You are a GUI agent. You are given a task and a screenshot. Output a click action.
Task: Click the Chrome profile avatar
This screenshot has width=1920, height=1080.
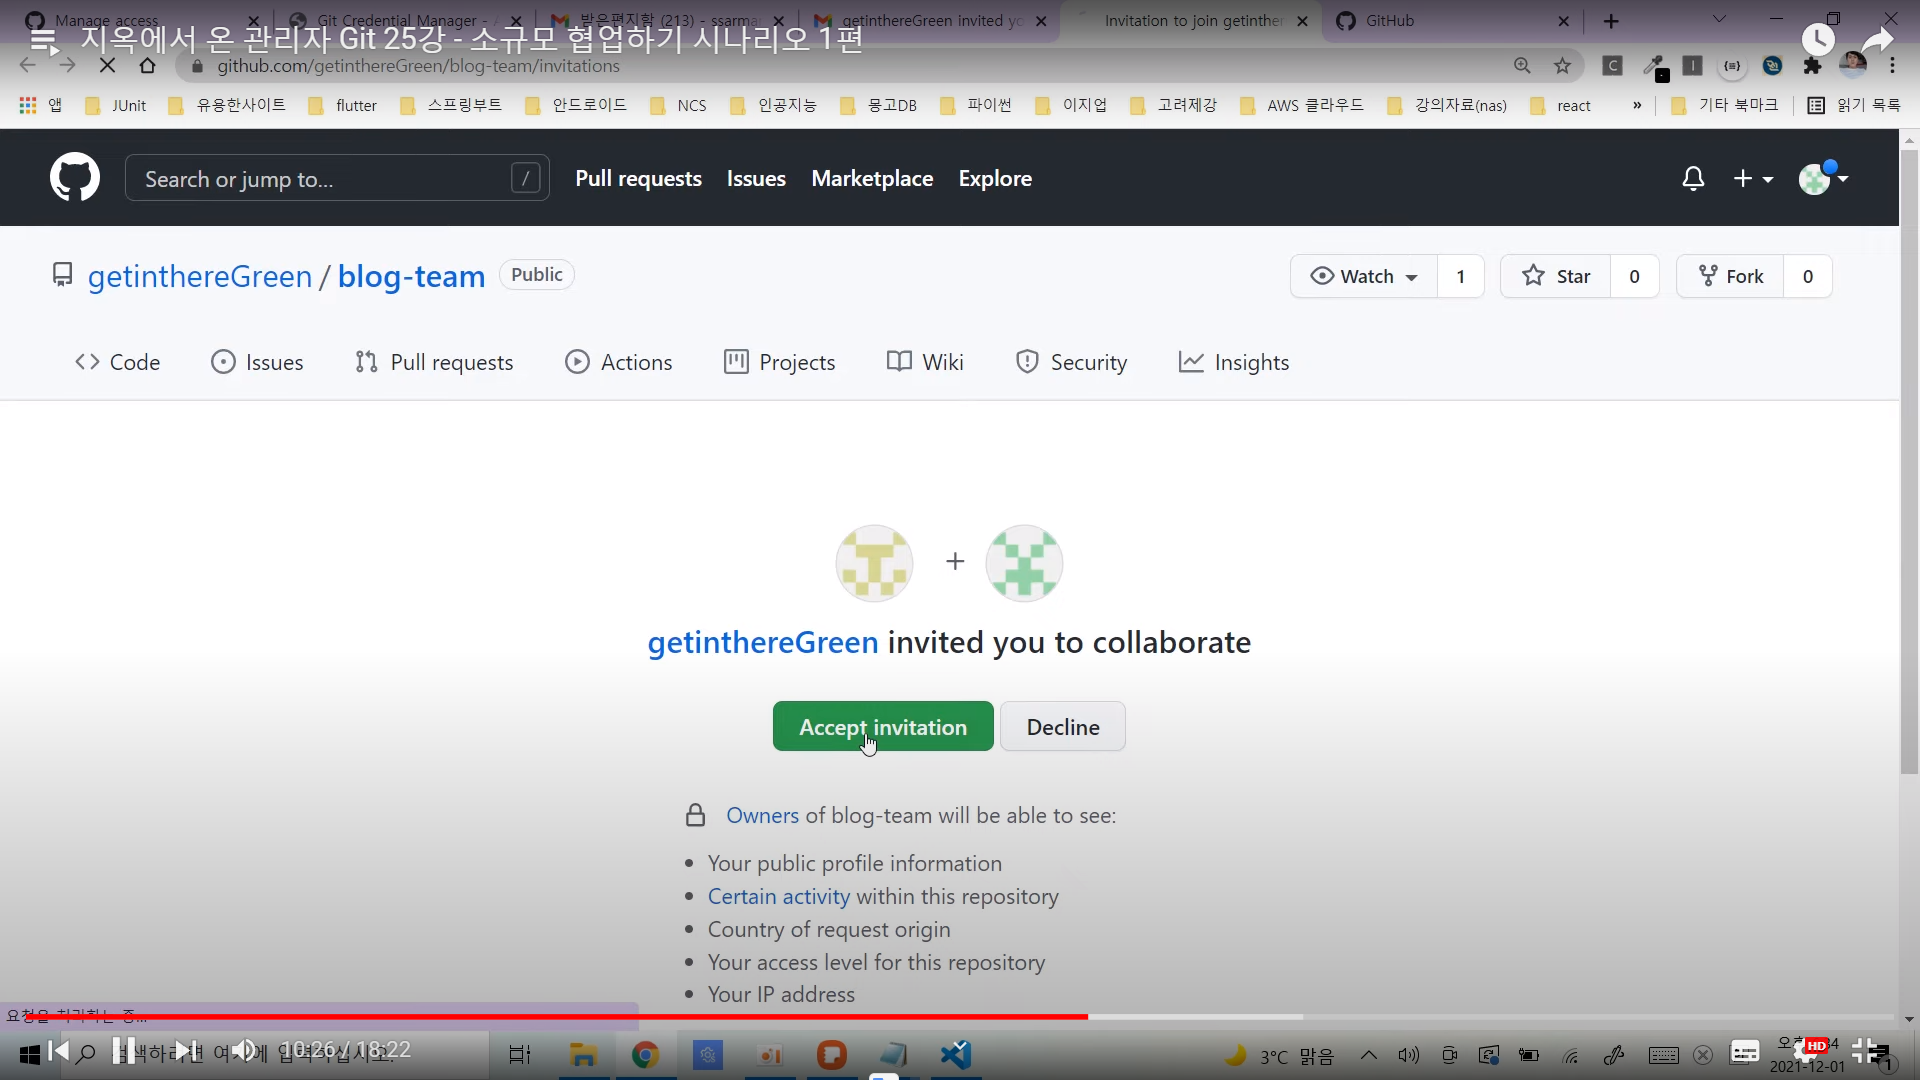1853,65
